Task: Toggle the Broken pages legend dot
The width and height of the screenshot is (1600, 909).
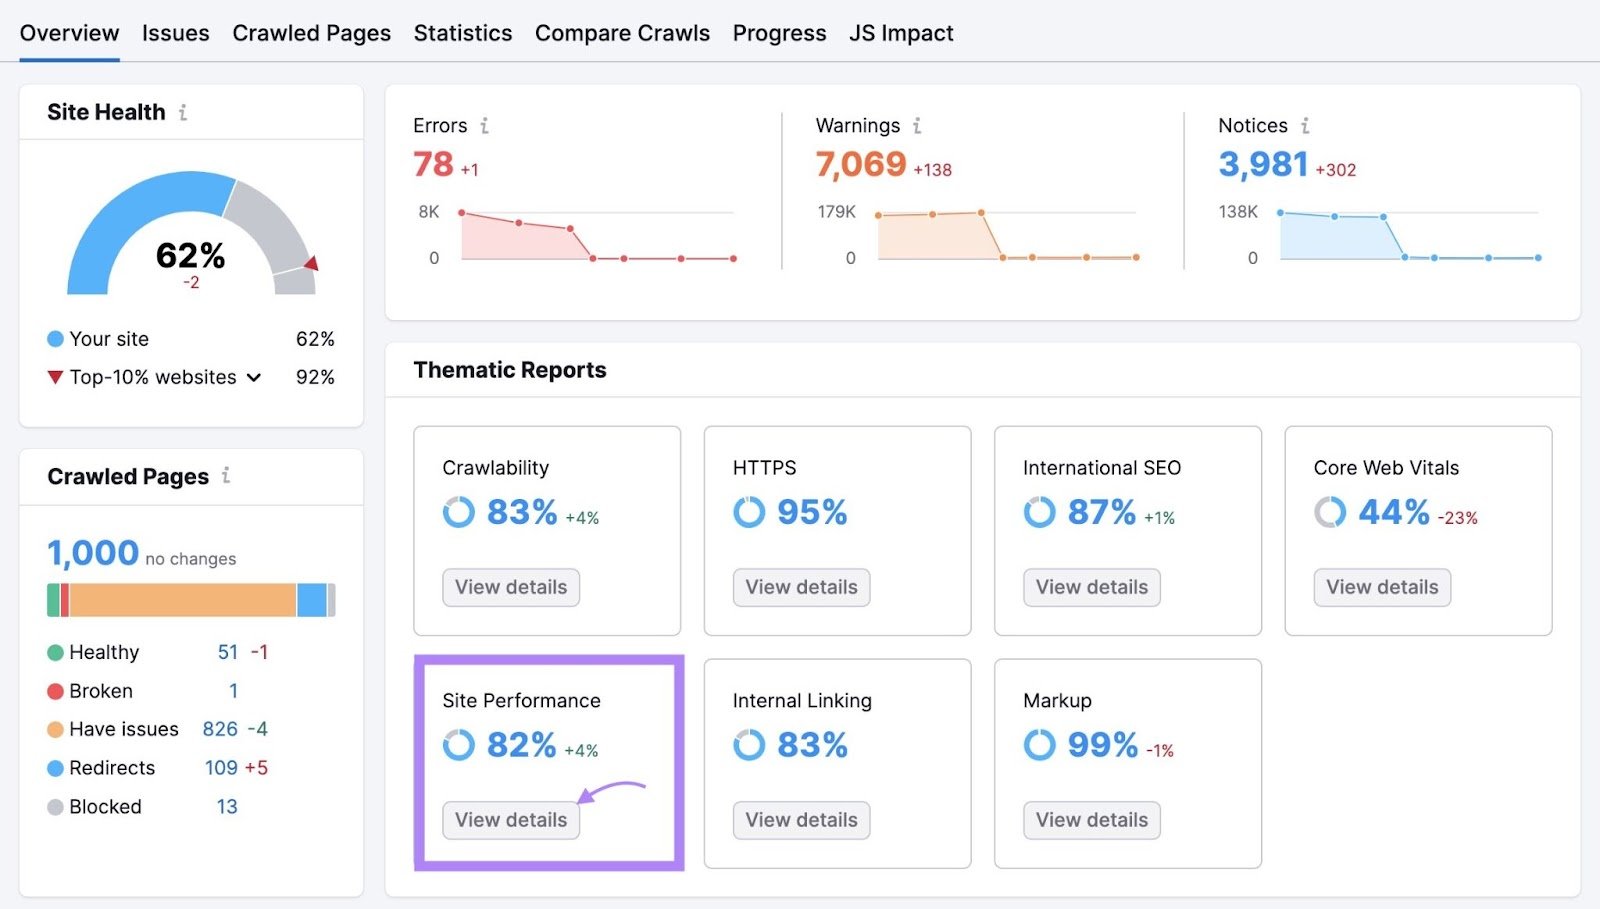Action: pyautogui.click(x=54, y=690)
